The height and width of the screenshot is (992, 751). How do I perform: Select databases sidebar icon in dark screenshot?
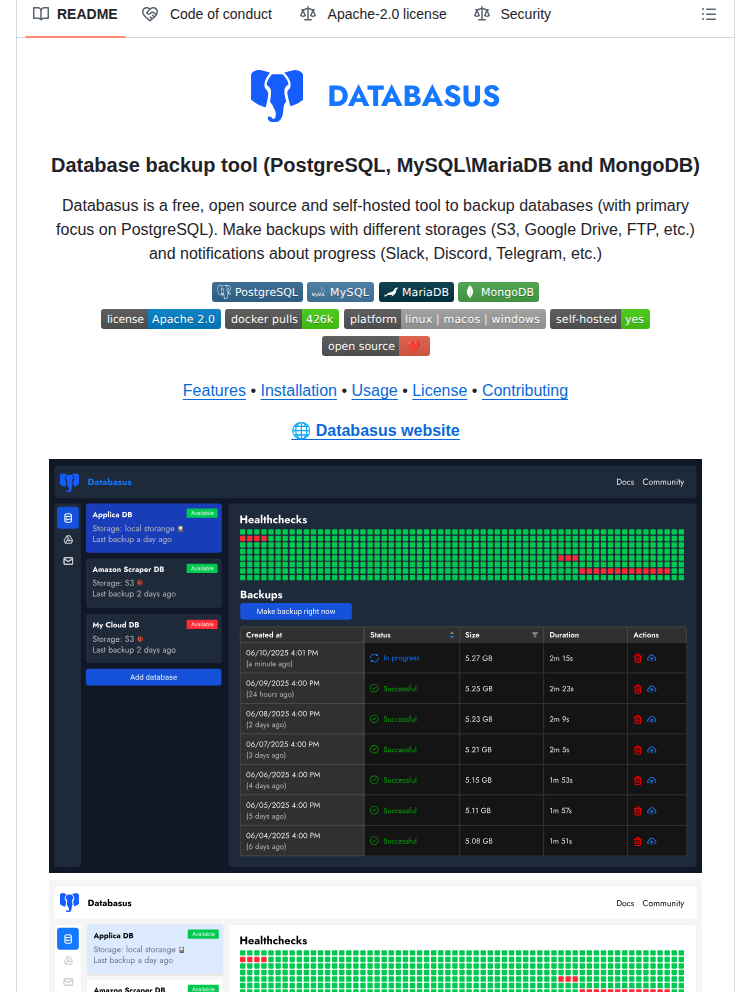68,518
